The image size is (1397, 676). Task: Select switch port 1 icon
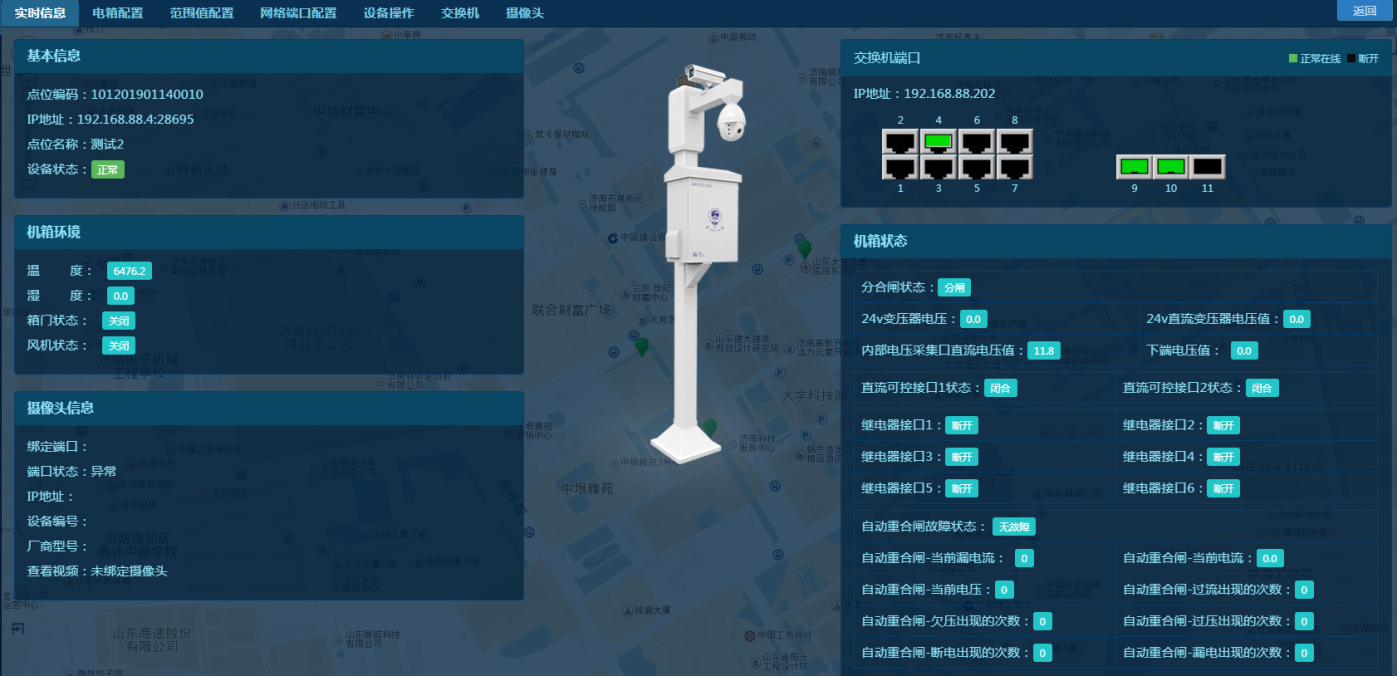coord(900,167)
